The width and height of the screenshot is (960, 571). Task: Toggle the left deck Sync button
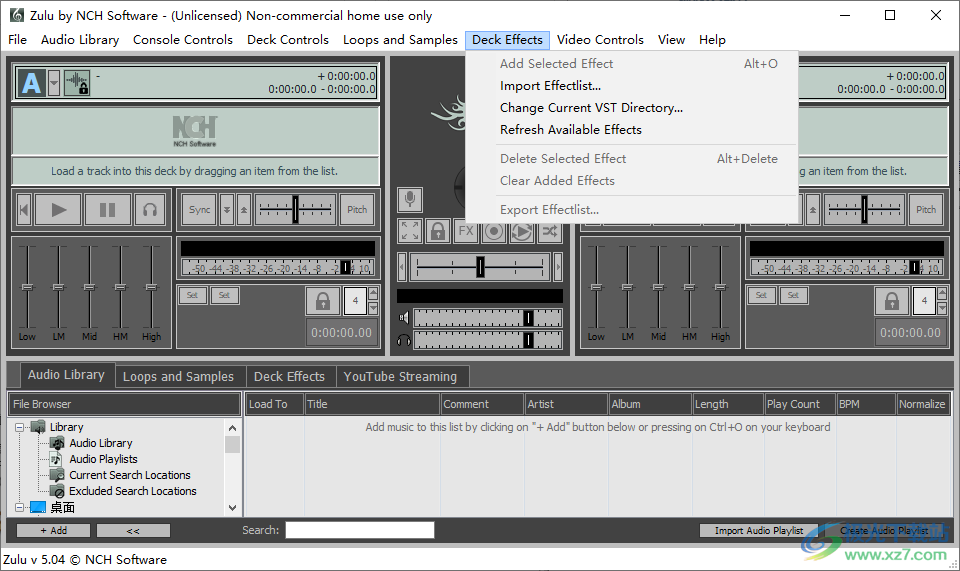coord(200,210)
